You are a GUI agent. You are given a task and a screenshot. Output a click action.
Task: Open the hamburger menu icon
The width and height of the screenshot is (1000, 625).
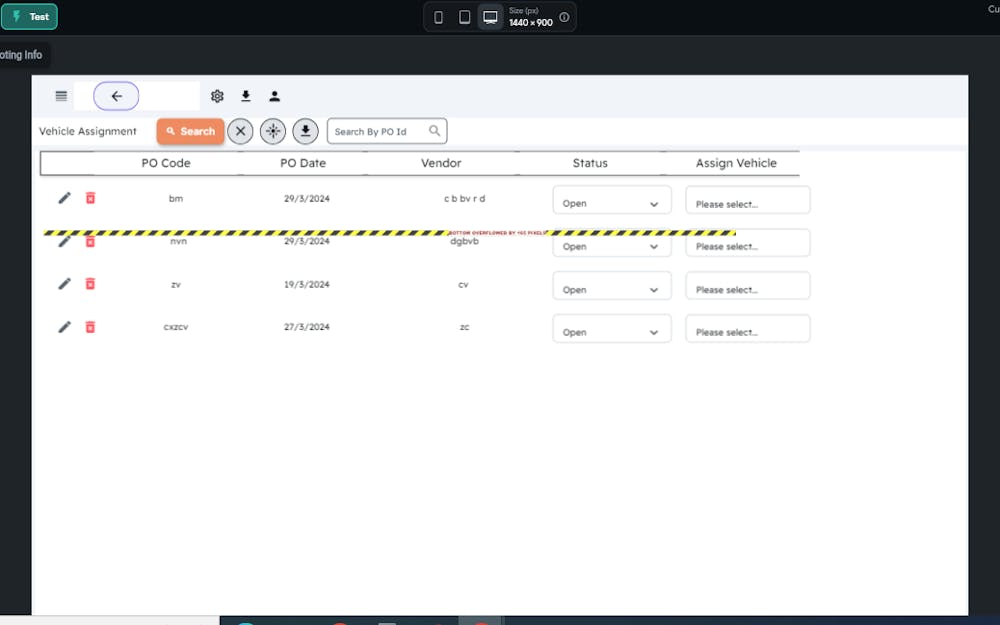61,96
